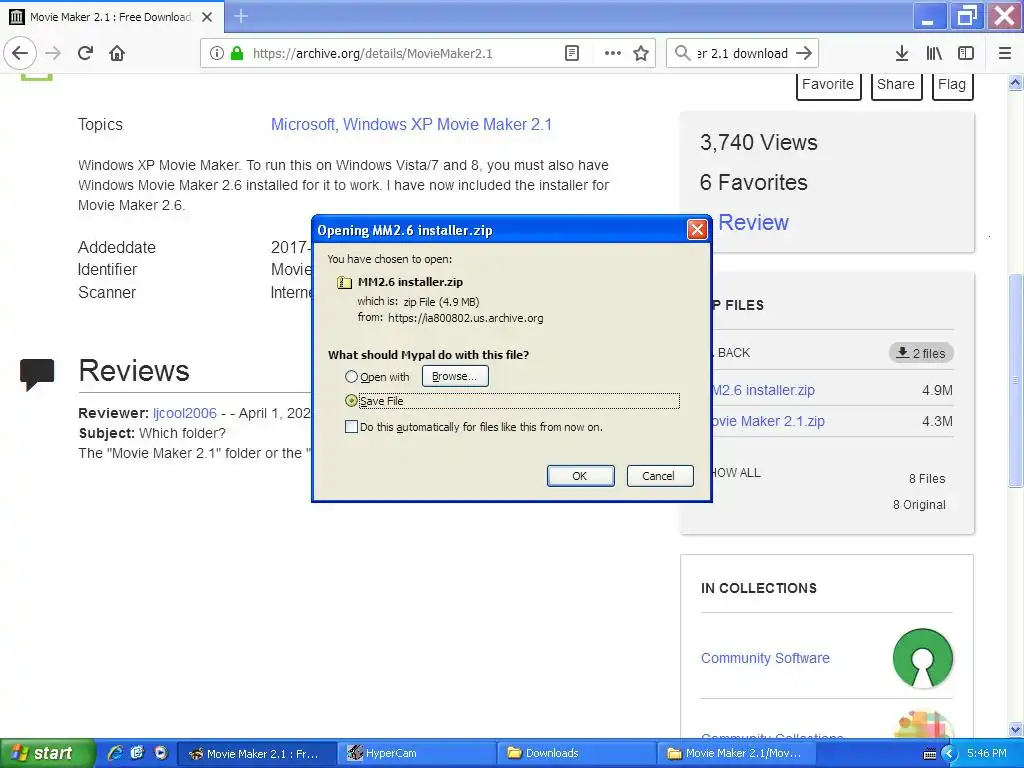Expand the SHOW ALL files link
The width and height of the screenshot is (1024, 768).
pos(735,473)
